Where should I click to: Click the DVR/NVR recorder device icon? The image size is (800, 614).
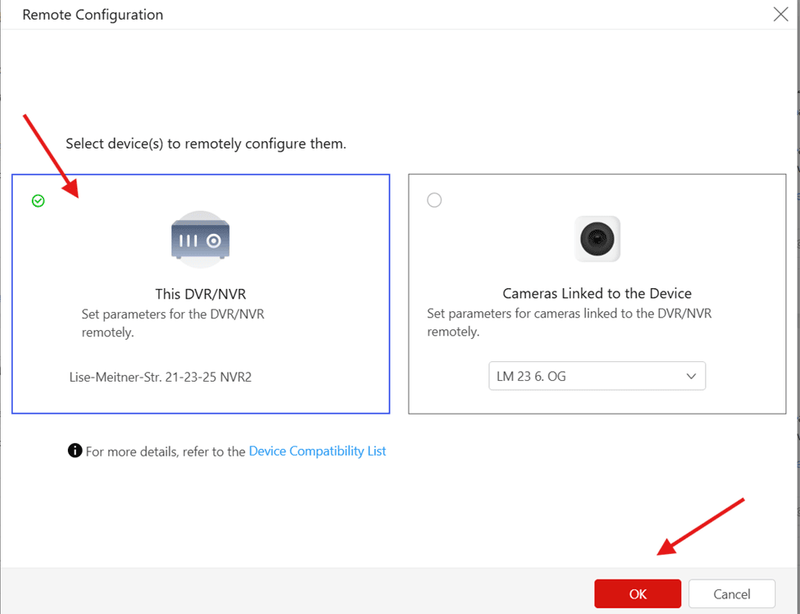(201, 239)
